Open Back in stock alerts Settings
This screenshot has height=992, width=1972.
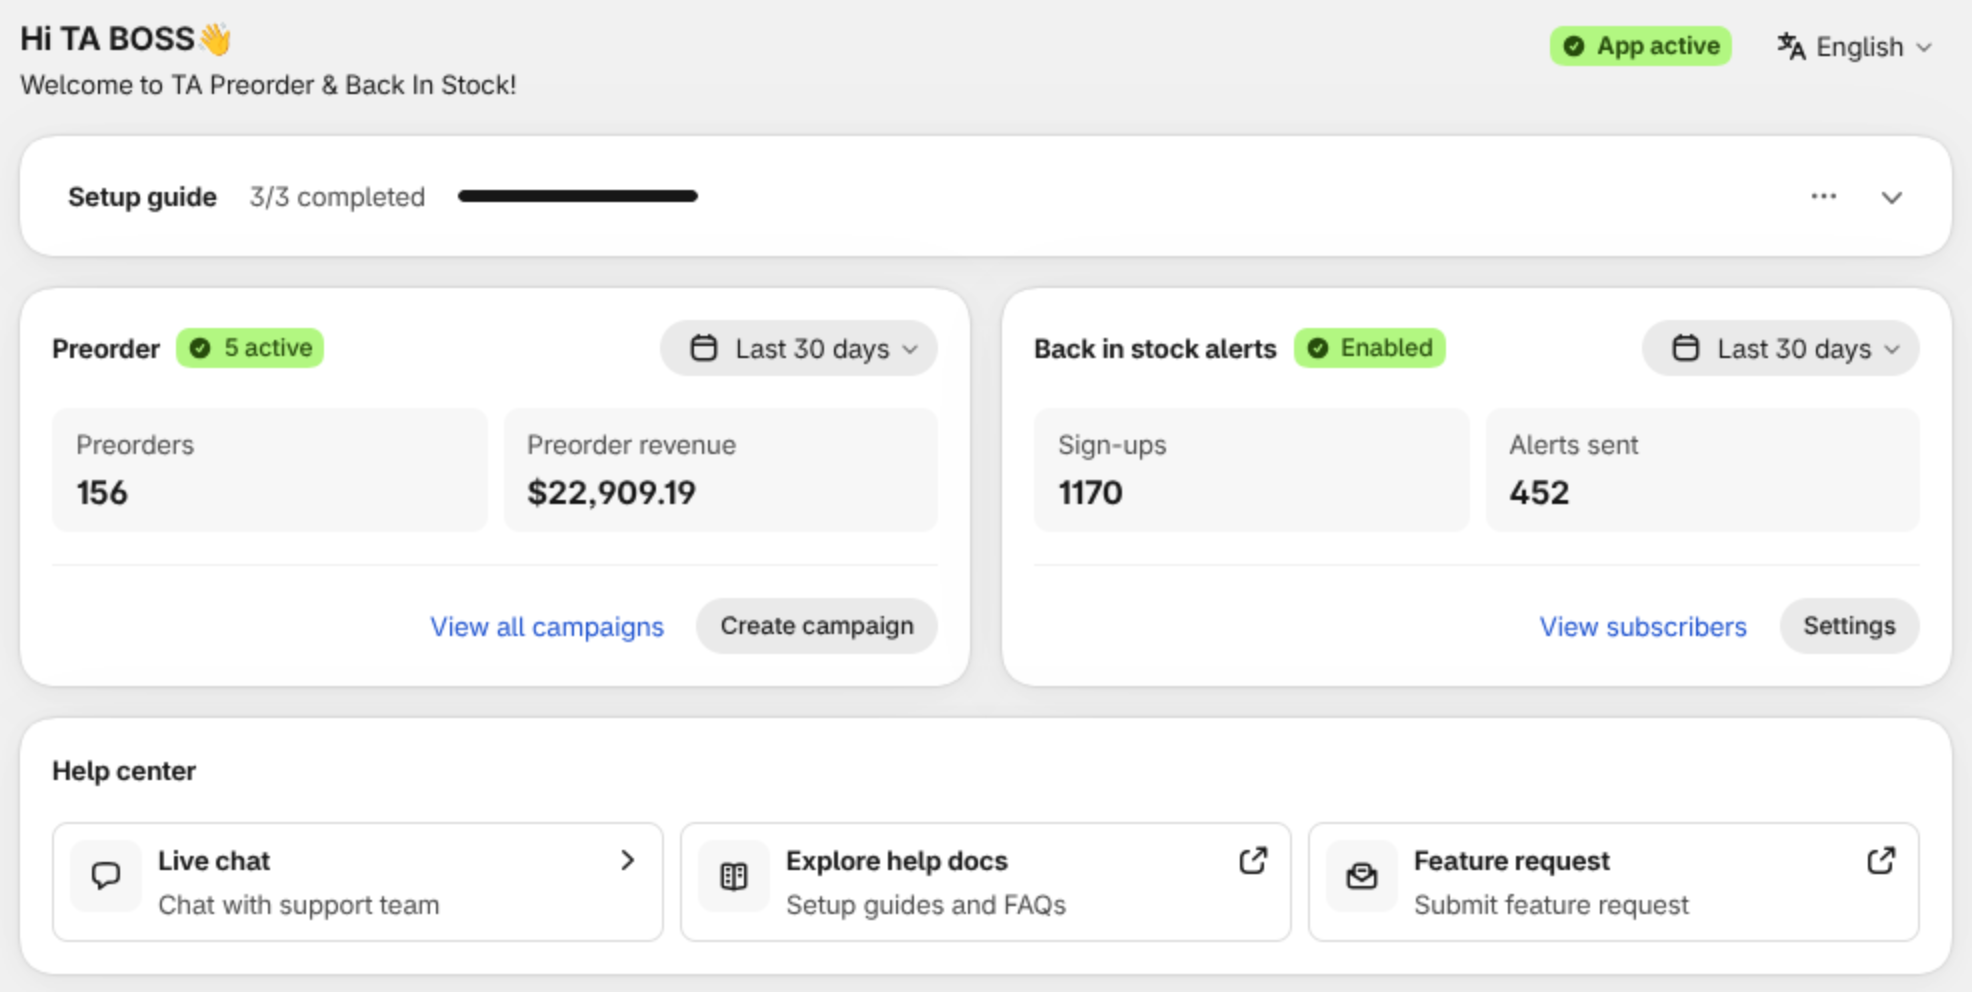tap(1849, 626)
